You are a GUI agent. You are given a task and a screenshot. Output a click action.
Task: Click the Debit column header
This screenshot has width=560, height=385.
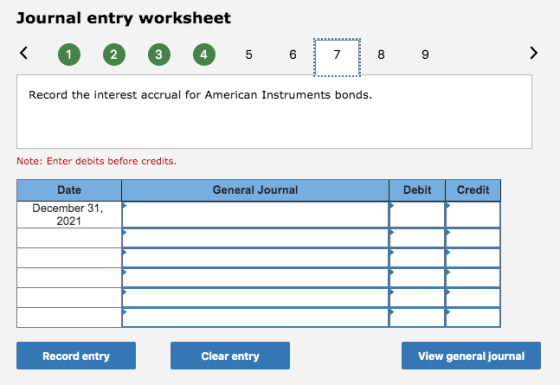[417, 190]
